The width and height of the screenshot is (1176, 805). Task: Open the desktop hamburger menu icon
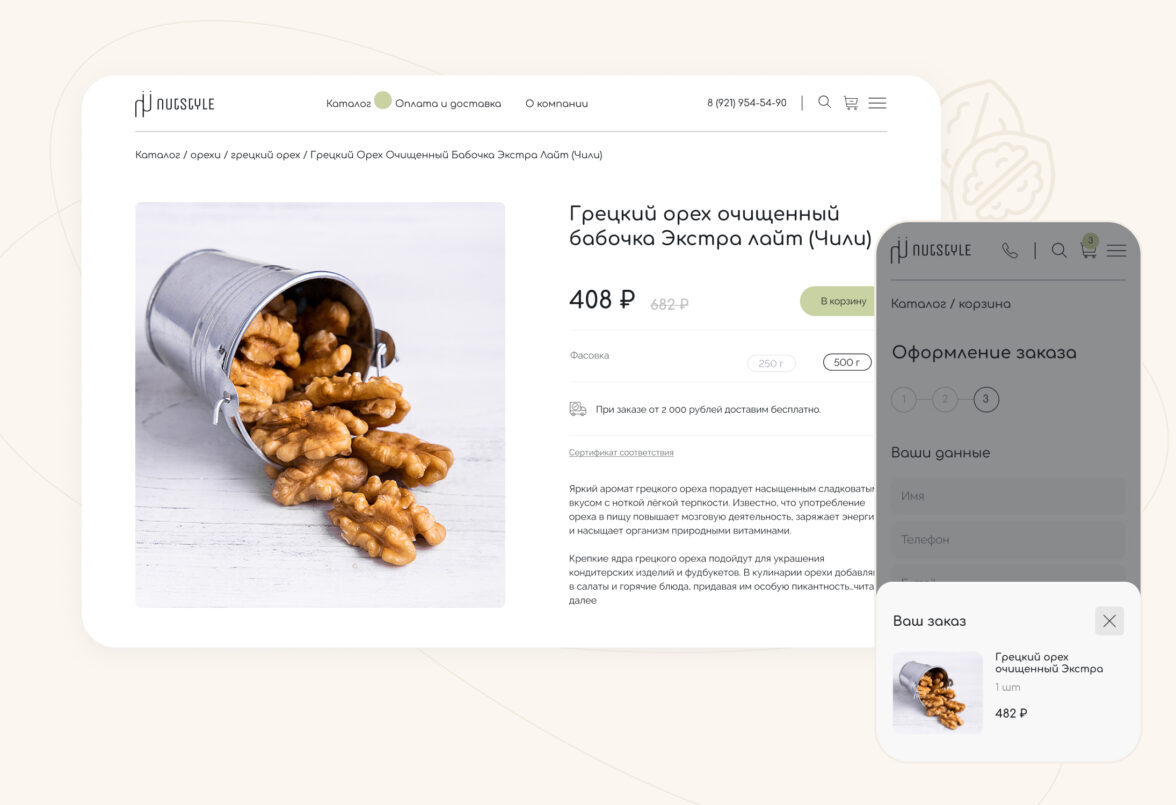pos(878,103)
